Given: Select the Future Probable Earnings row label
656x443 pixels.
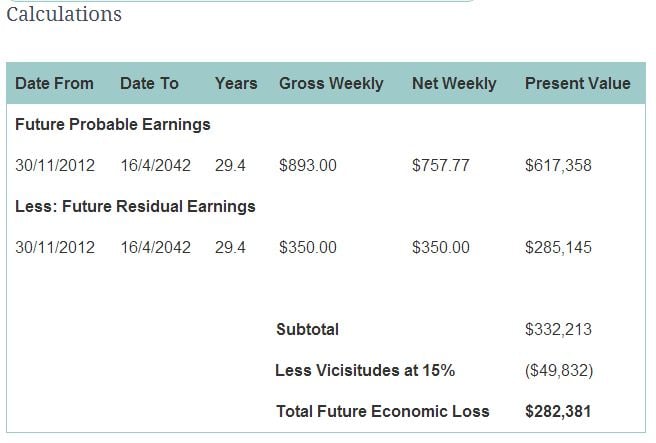Looking at the screenshot, I should tap(113, 124).
